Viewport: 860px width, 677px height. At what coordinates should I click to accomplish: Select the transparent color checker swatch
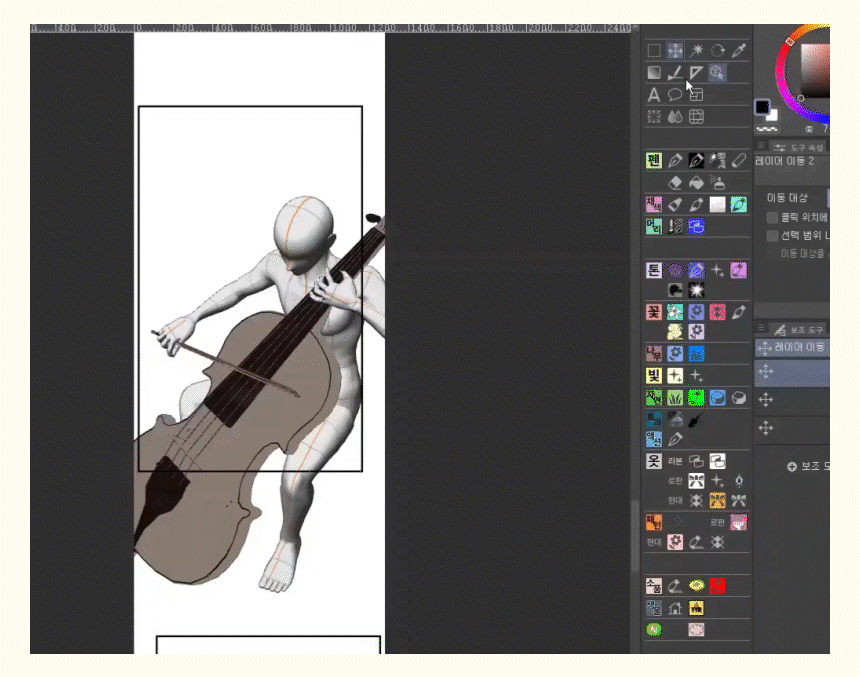tap(766, 130)
